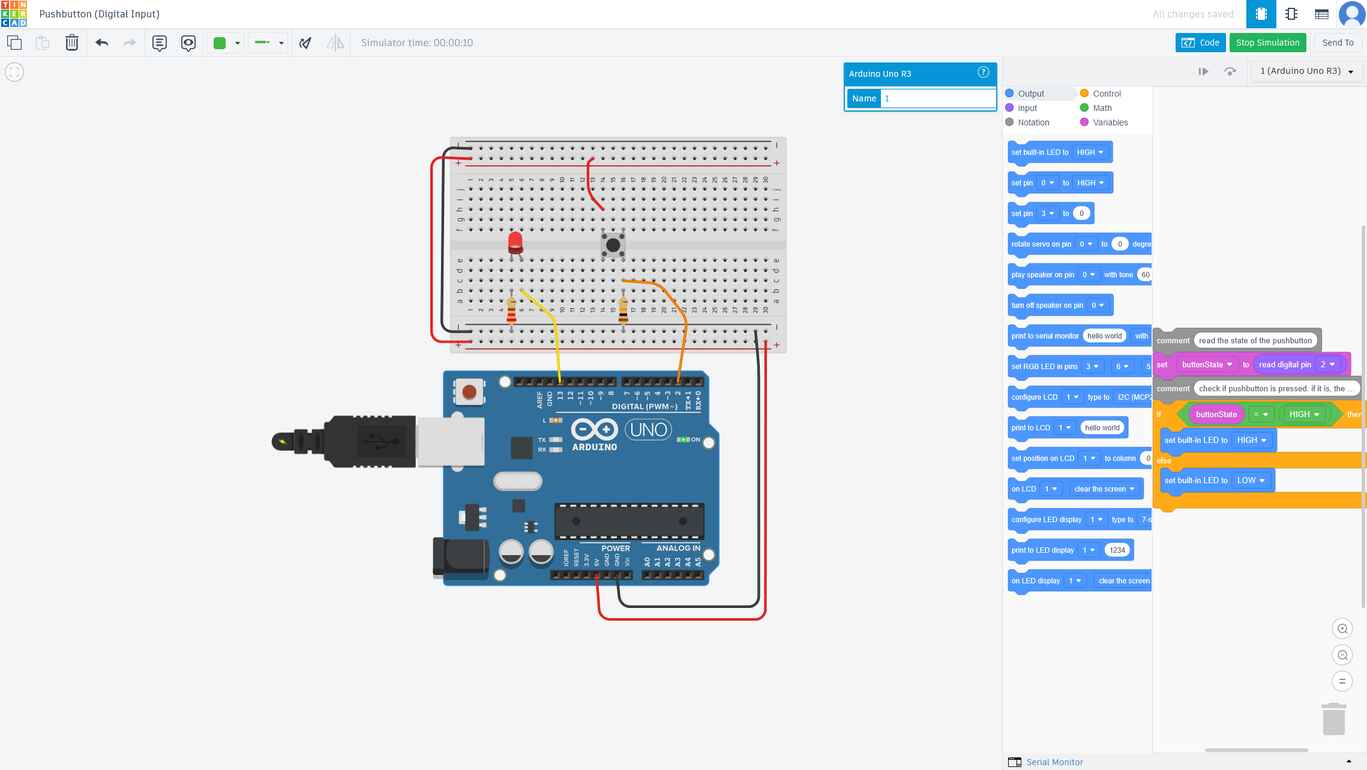Image resolution: width=1367 pixels, height=770 pixels.
Task: Click the pushbutton on the breadboard
Action: click(x=612, y=244)
